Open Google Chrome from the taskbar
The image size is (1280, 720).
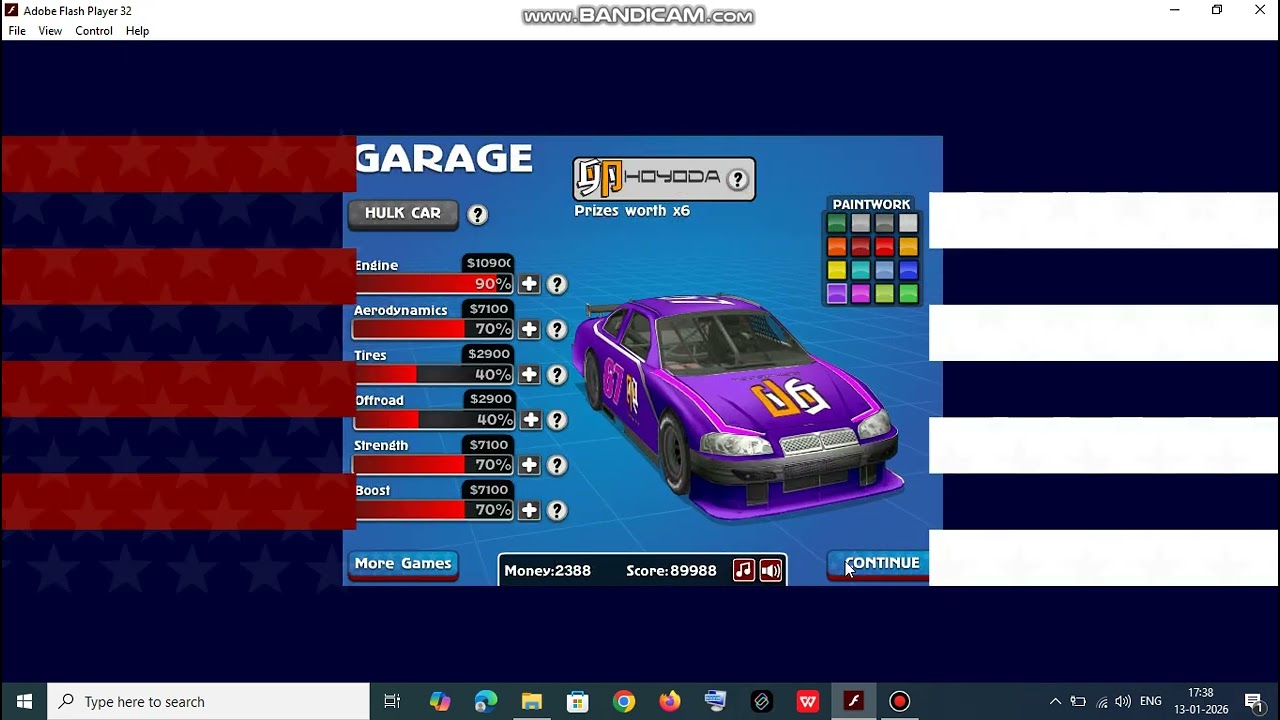[x=624, y=702]
